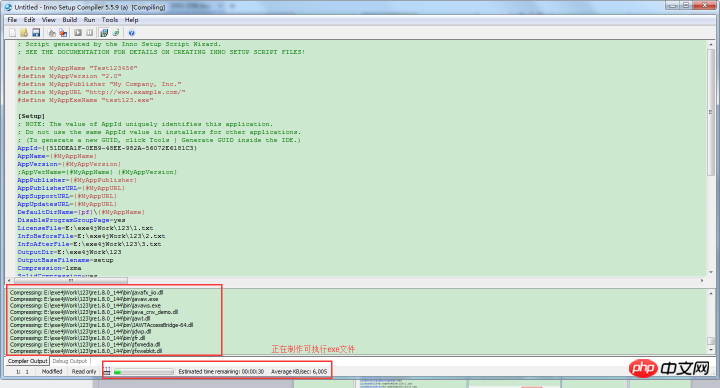The width and height of the screenshot is (720, 388).
Task: Click the Read only status bar entry
Action: (84, 371)
